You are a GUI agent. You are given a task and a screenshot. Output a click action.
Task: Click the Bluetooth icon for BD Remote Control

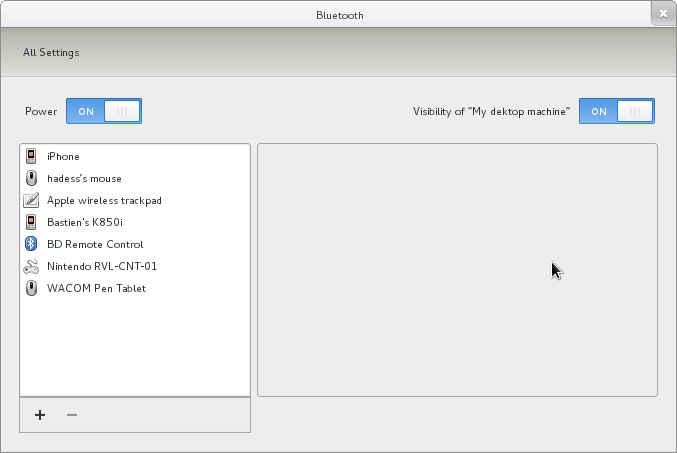point(31,244)
